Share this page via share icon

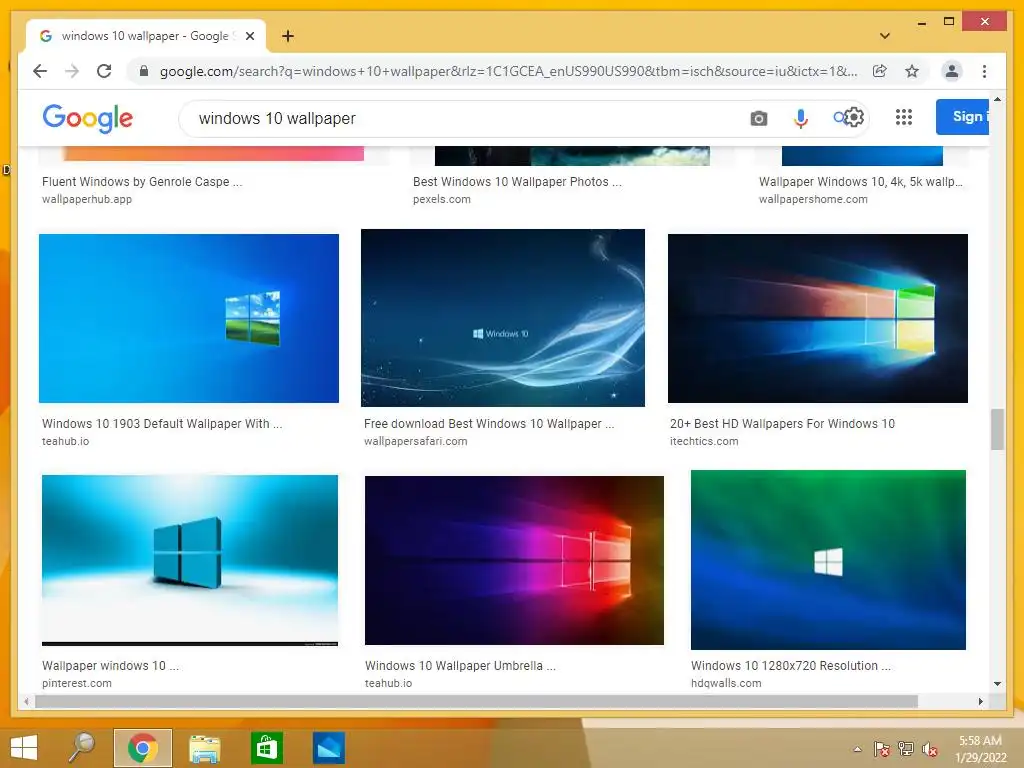tap(880, 71)
